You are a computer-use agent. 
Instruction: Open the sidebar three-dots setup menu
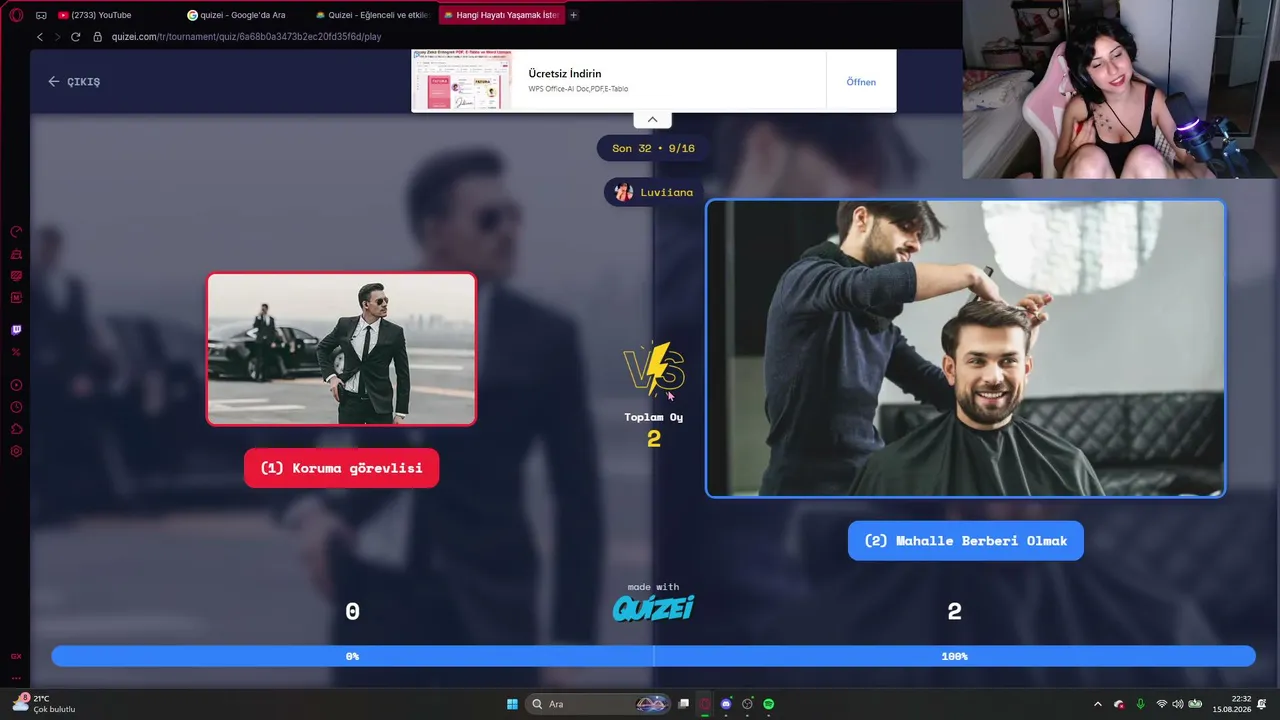[16, 678]
